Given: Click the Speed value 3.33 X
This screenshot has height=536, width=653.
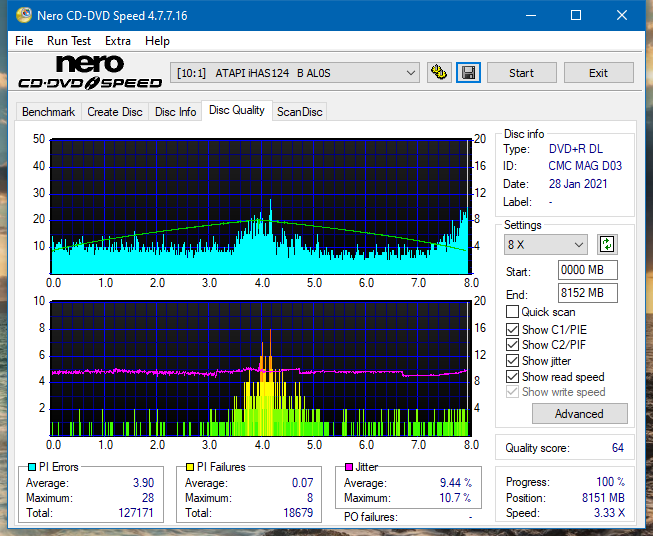Looking at the screenshot, I should (x=609, y=513).
